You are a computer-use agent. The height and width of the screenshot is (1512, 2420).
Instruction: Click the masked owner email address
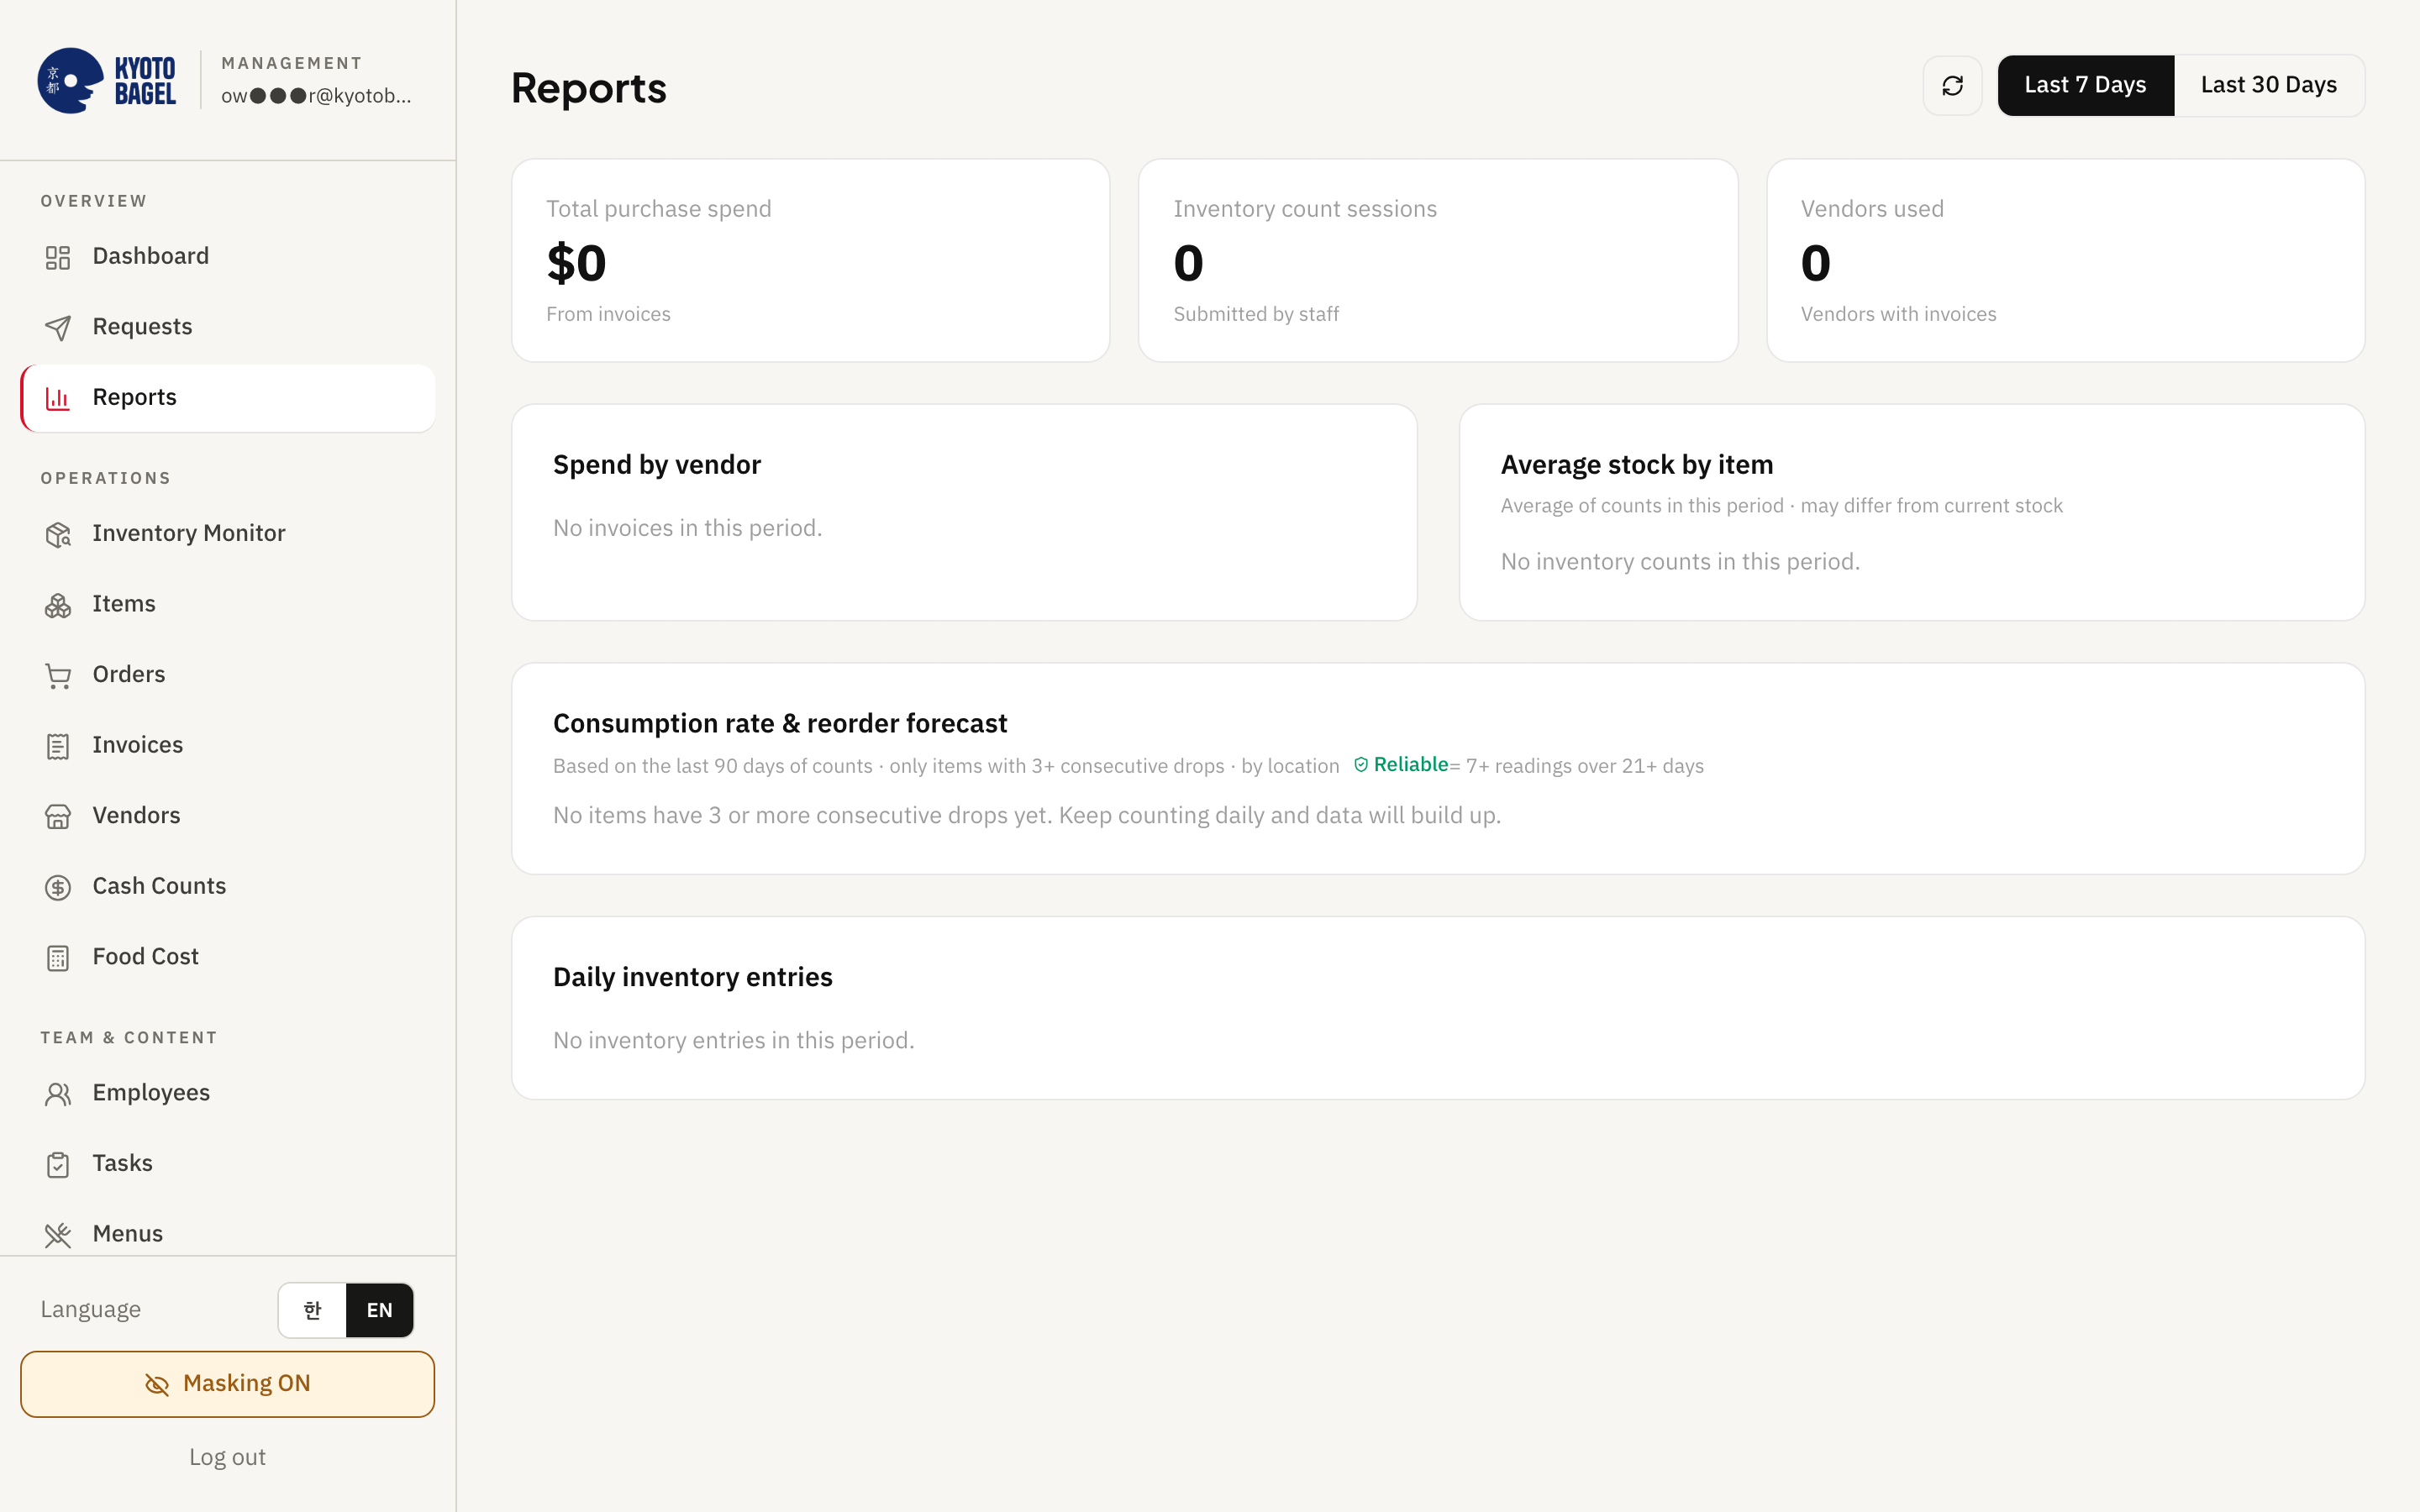click(316, 96)
